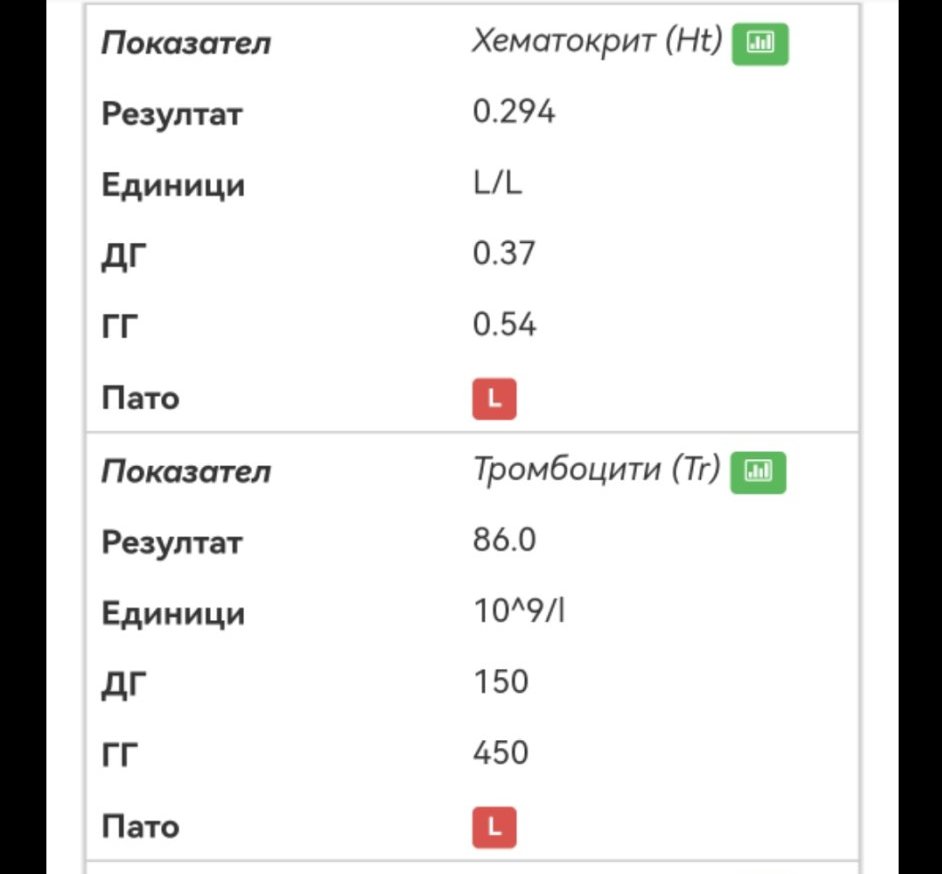Screen dimensions: 942x874
Task: Click the platelet result value 86.0
Action: click(x=504, y=541)
